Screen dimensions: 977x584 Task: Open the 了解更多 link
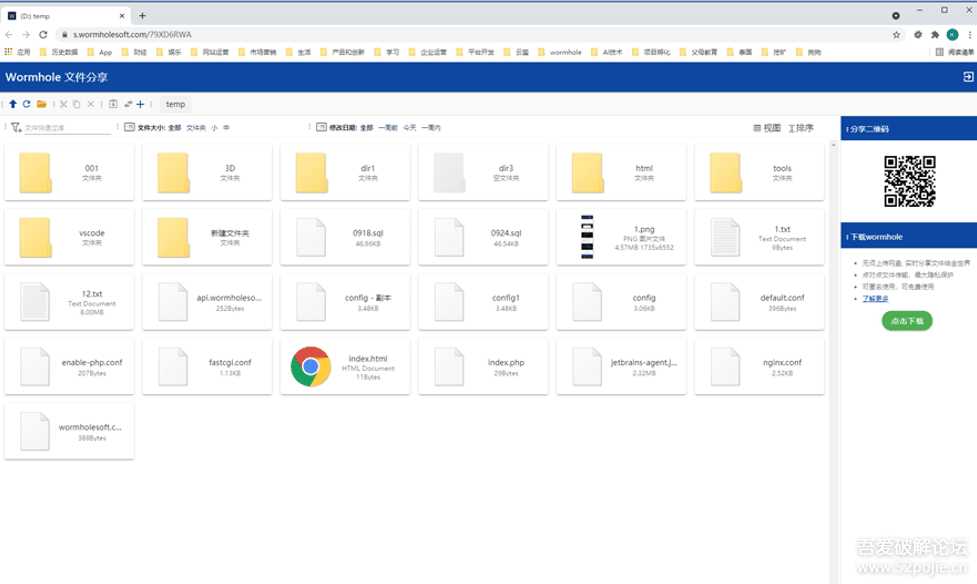pos(875,298)
